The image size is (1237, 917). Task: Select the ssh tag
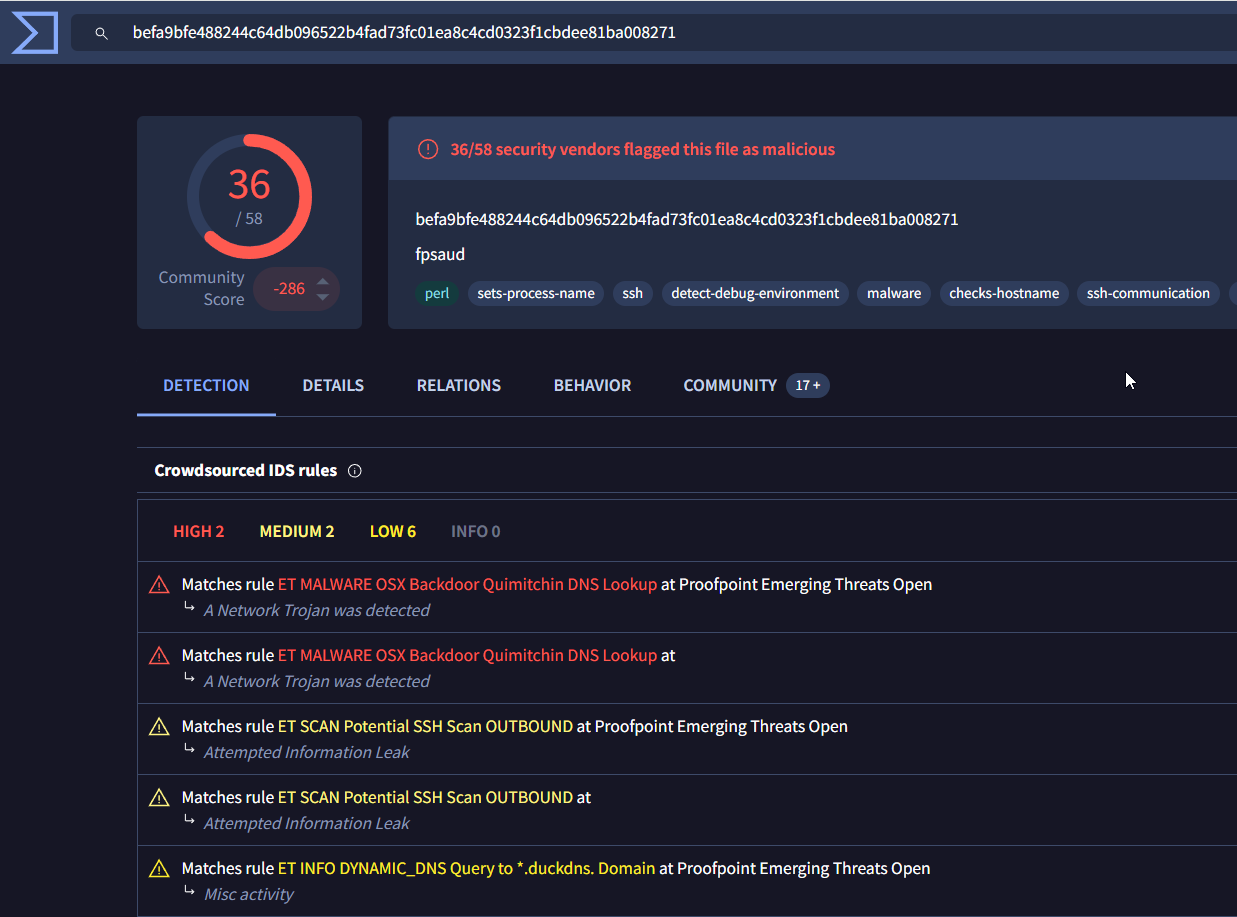(633, 293)
